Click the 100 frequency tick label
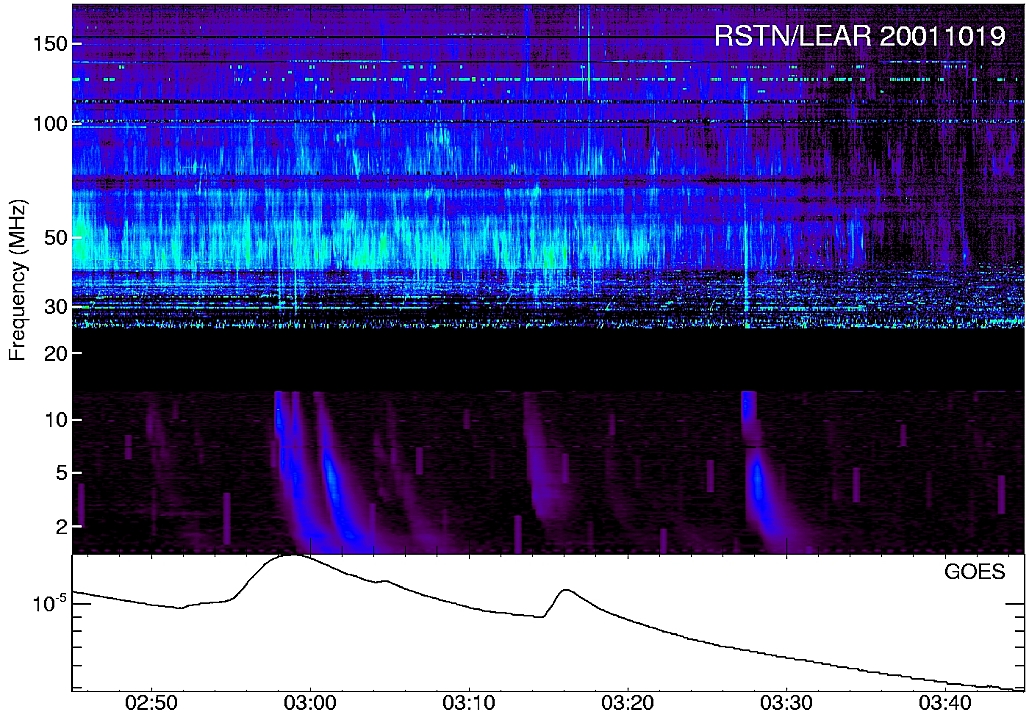 click(x=50, y=123)
